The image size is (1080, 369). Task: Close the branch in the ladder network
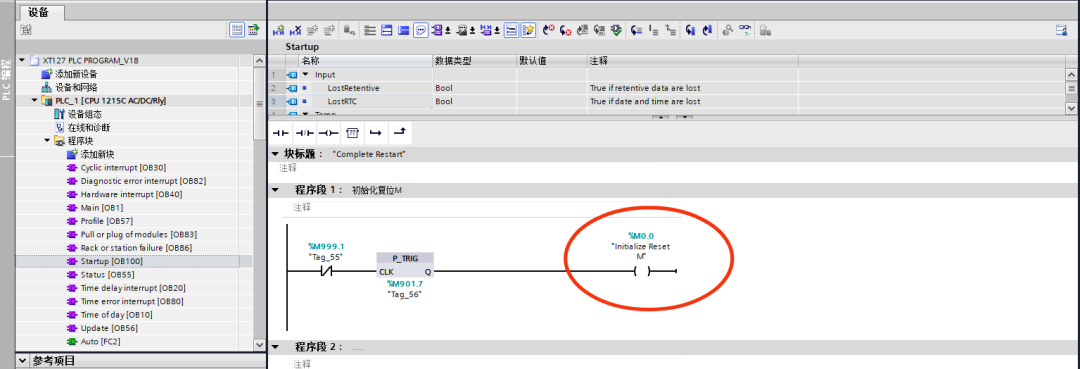click(x=399, y=131)
